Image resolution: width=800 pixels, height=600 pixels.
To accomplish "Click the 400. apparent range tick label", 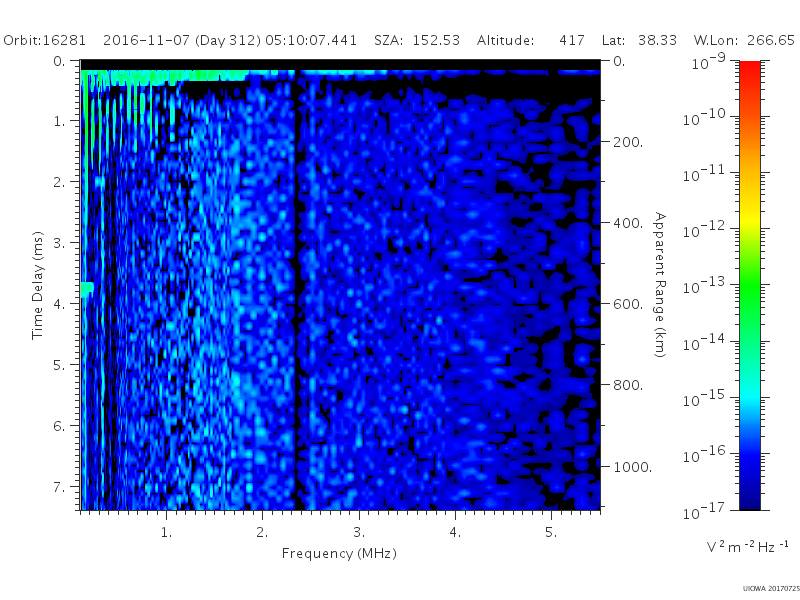I will (x=628, y=223).
